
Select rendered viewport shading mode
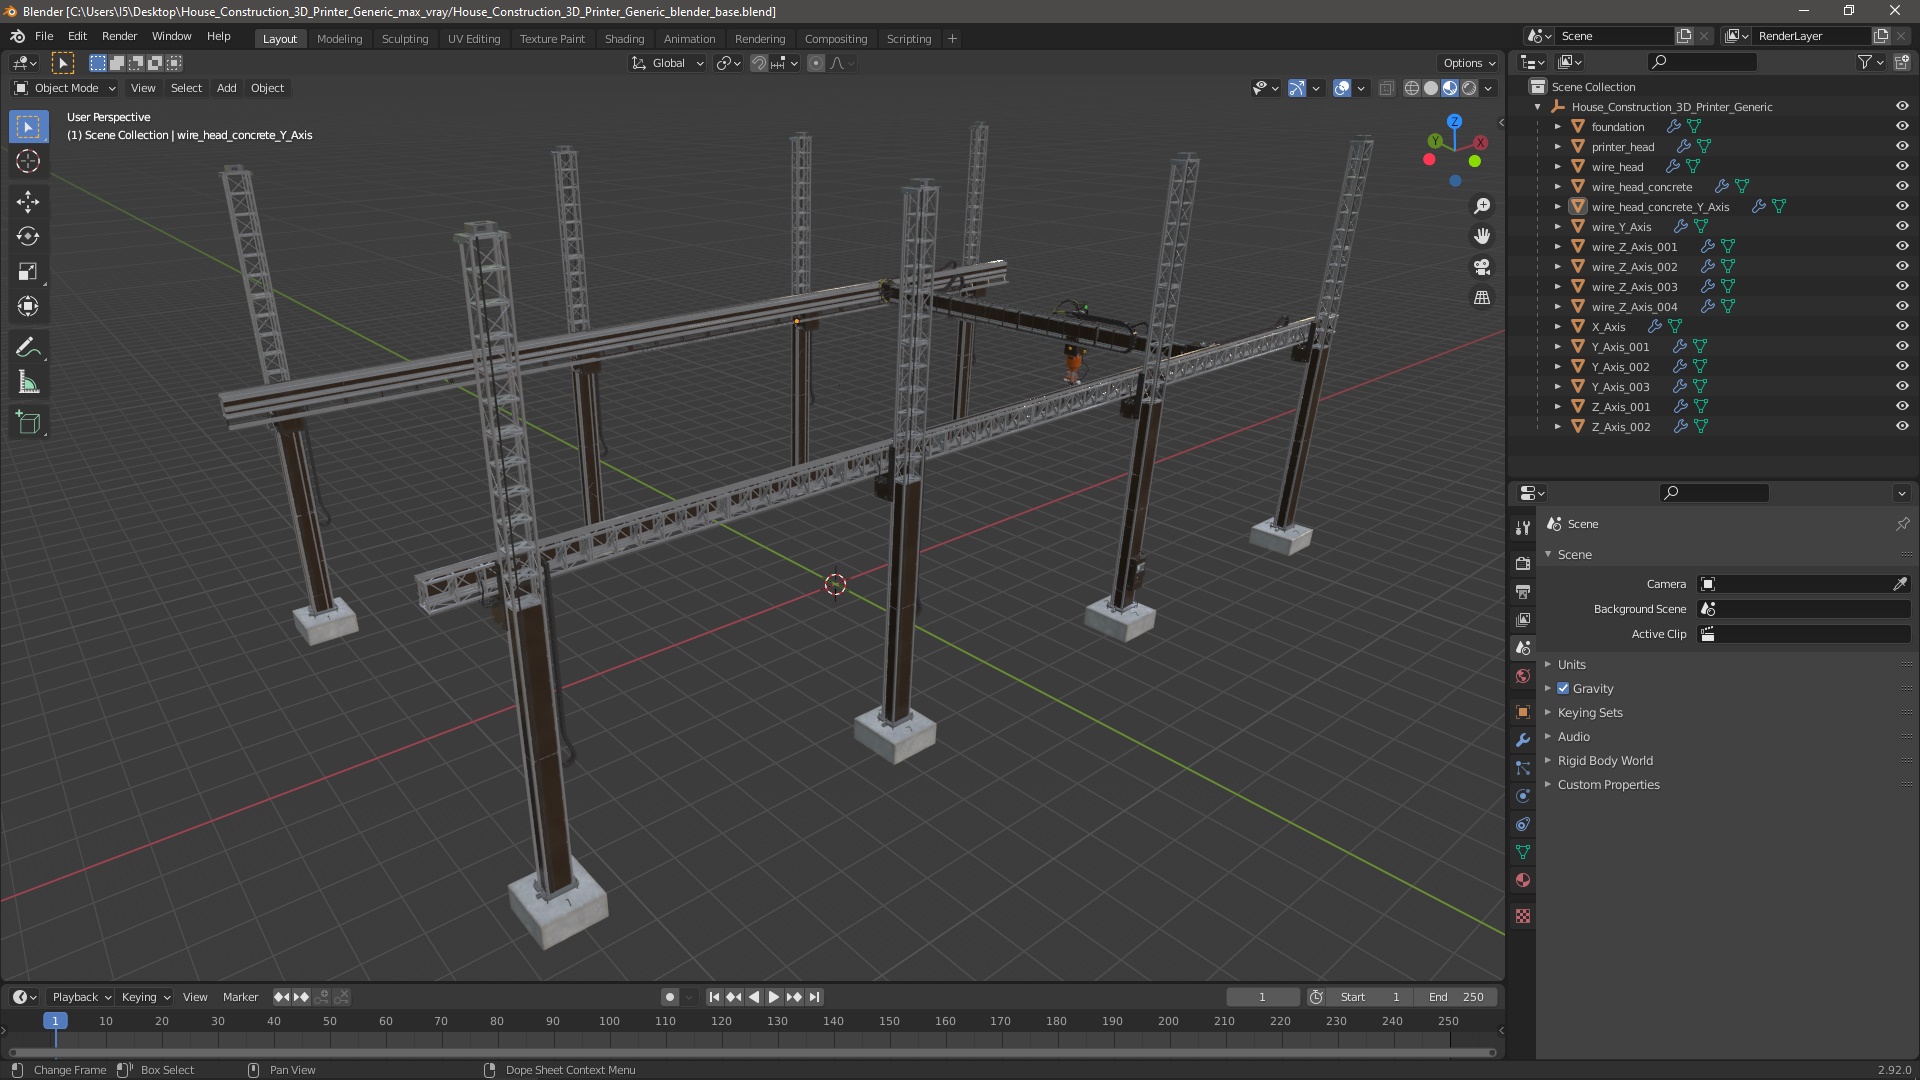1469,88
